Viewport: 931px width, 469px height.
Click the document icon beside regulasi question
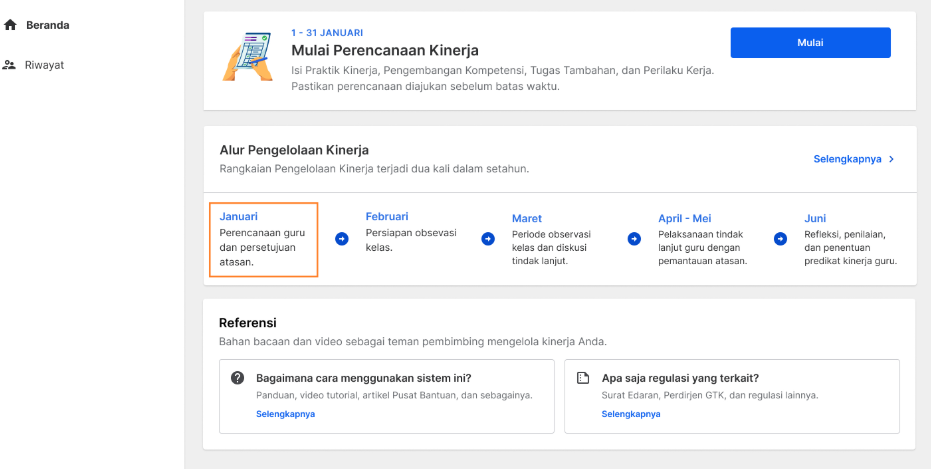[583, 378]
